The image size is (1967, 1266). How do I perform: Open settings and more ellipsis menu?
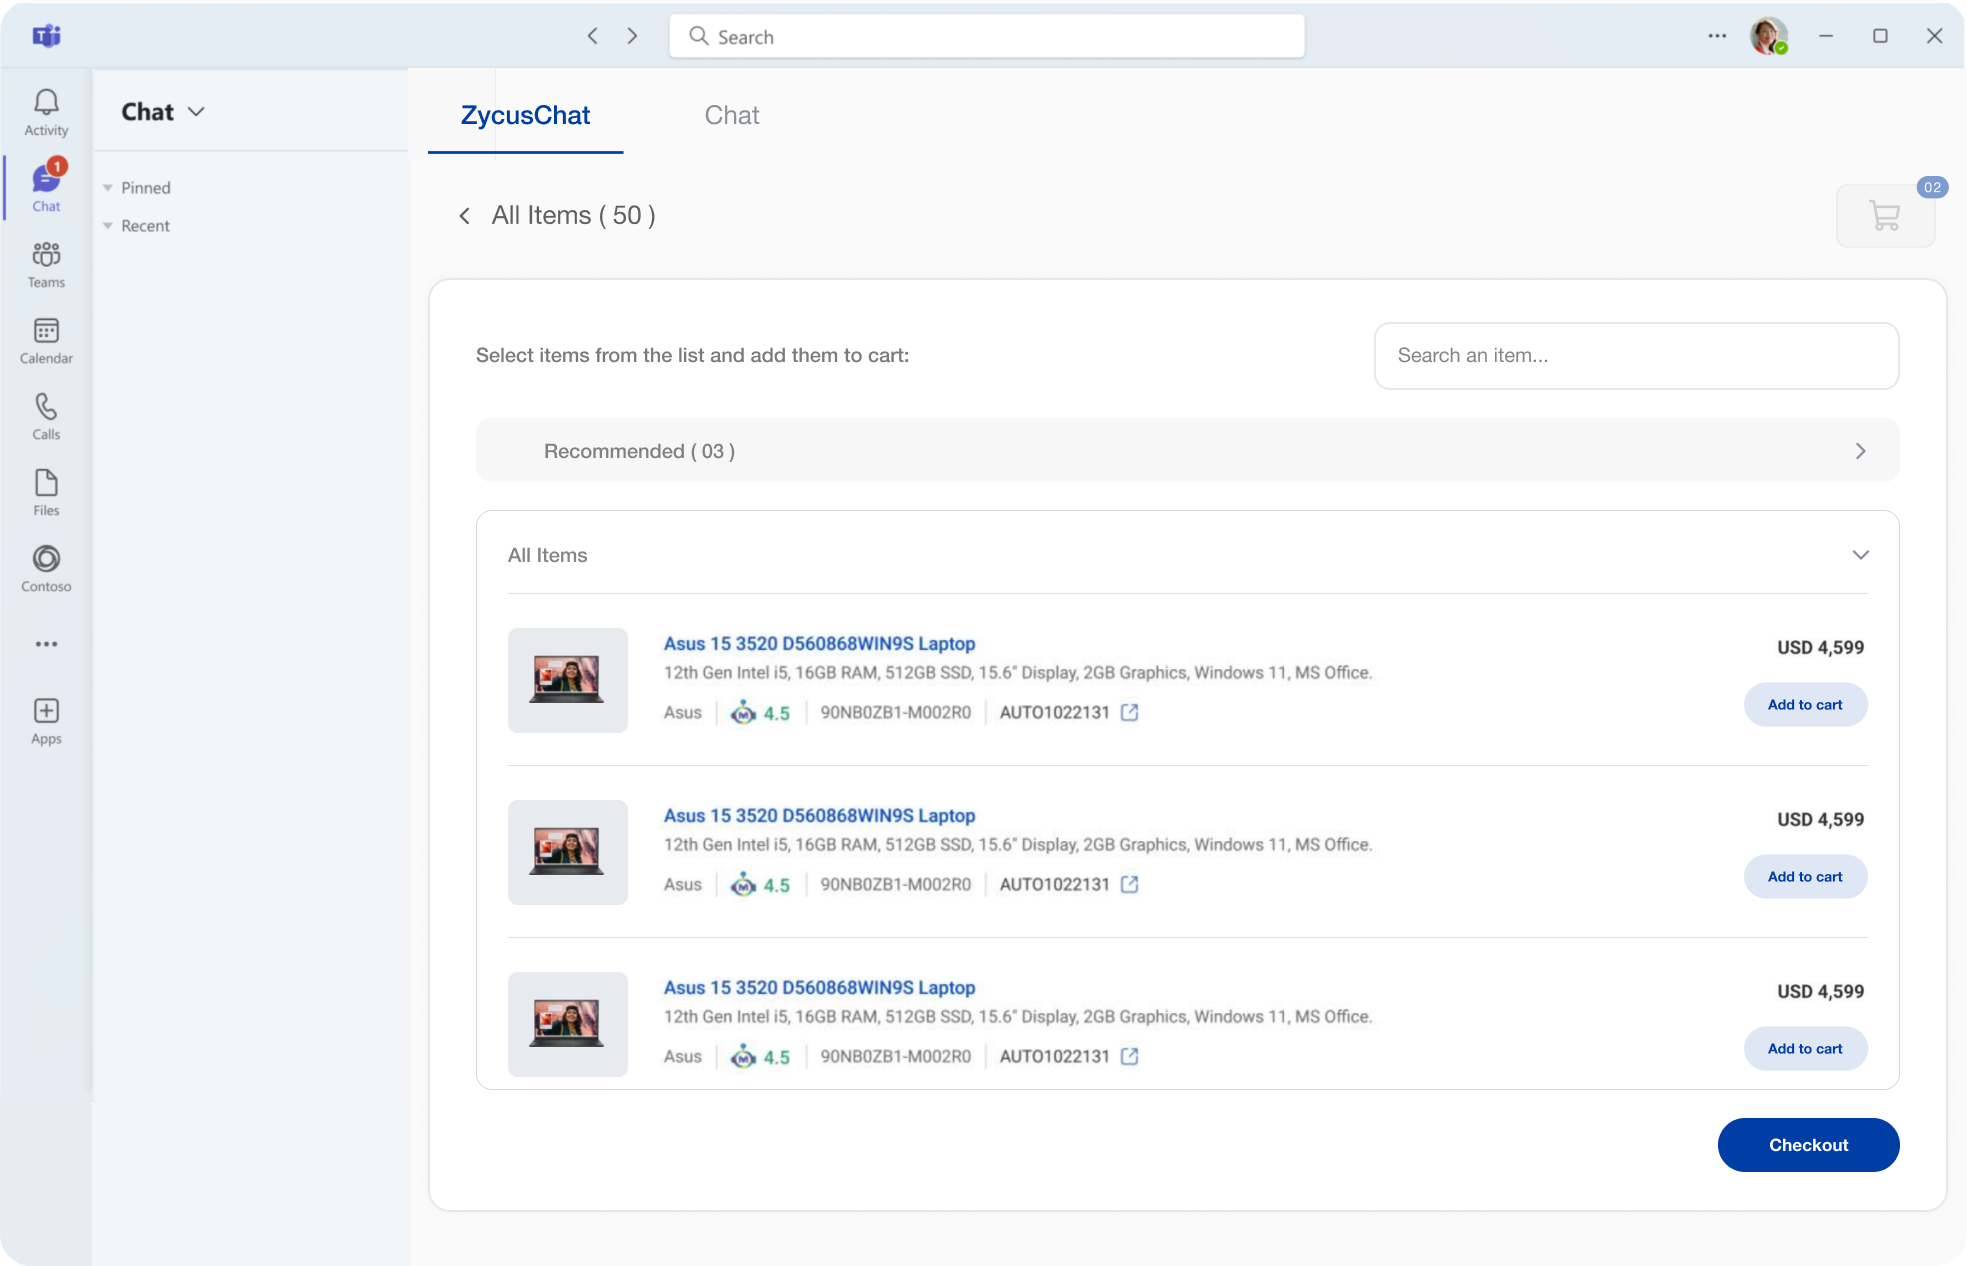tap(1717, 36)
